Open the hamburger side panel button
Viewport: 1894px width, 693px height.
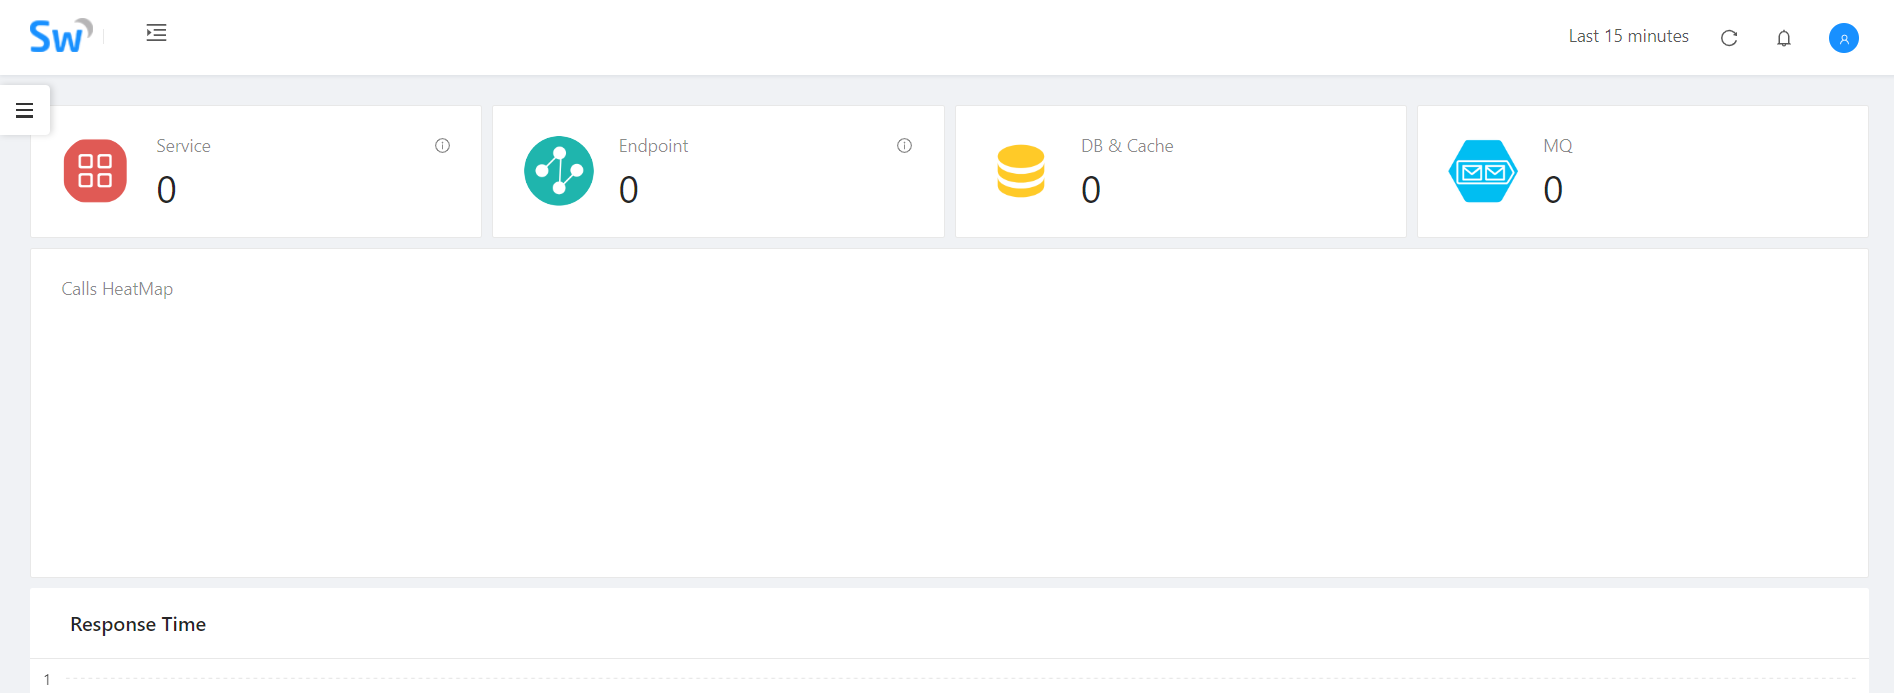pyautogui.click(x=25, y=110)
